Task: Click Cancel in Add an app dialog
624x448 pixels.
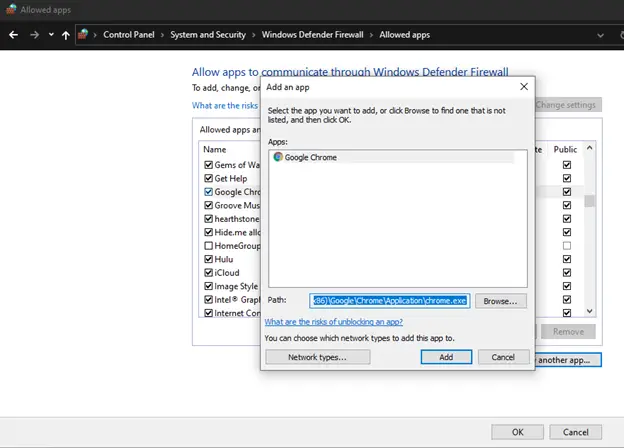Action: click(x=503, y=357)
